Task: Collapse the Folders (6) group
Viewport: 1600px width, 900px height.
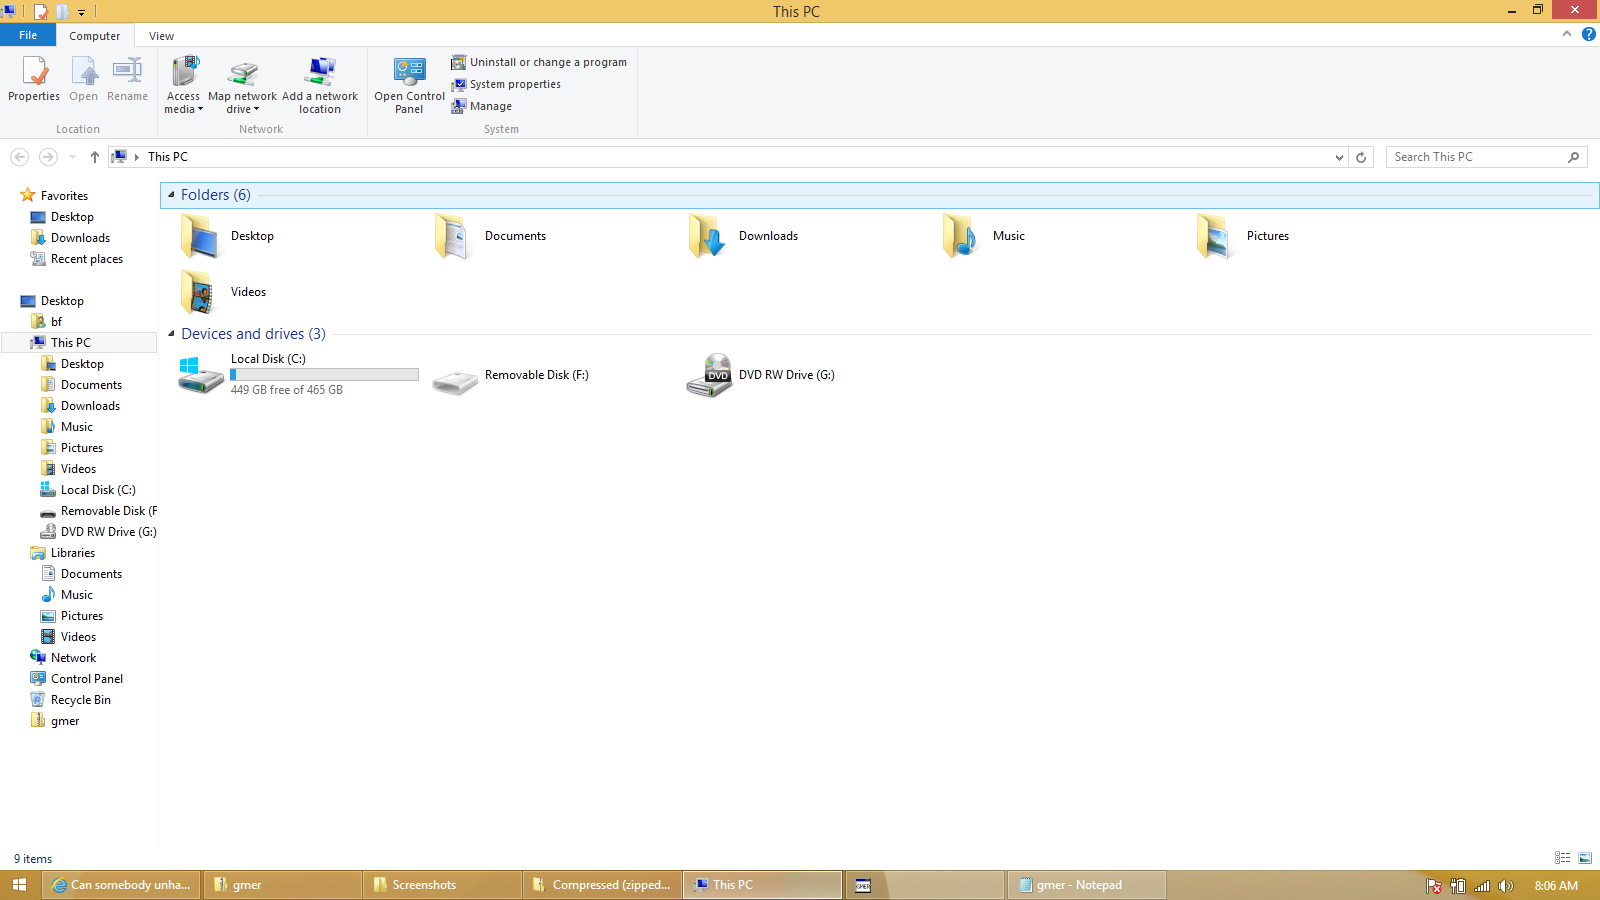Action: 171,195
